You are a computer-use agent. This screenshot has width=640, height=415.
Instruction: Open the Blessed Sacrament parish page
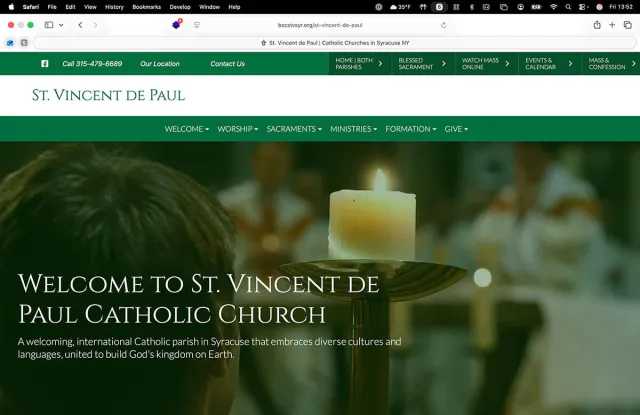point(423,64)
